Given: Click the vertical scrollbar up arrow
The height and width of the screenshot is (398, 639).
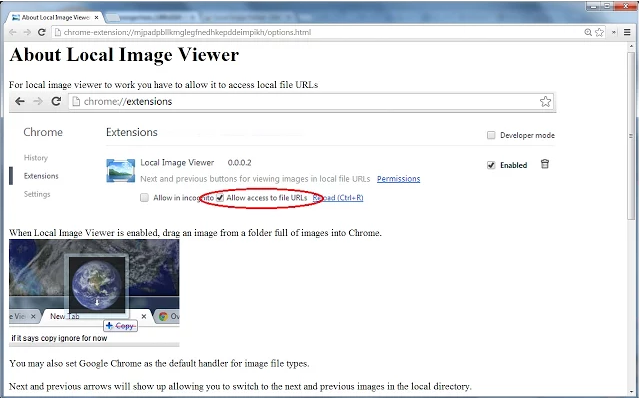Looking at the screenshot, I should tap(631, 47).
